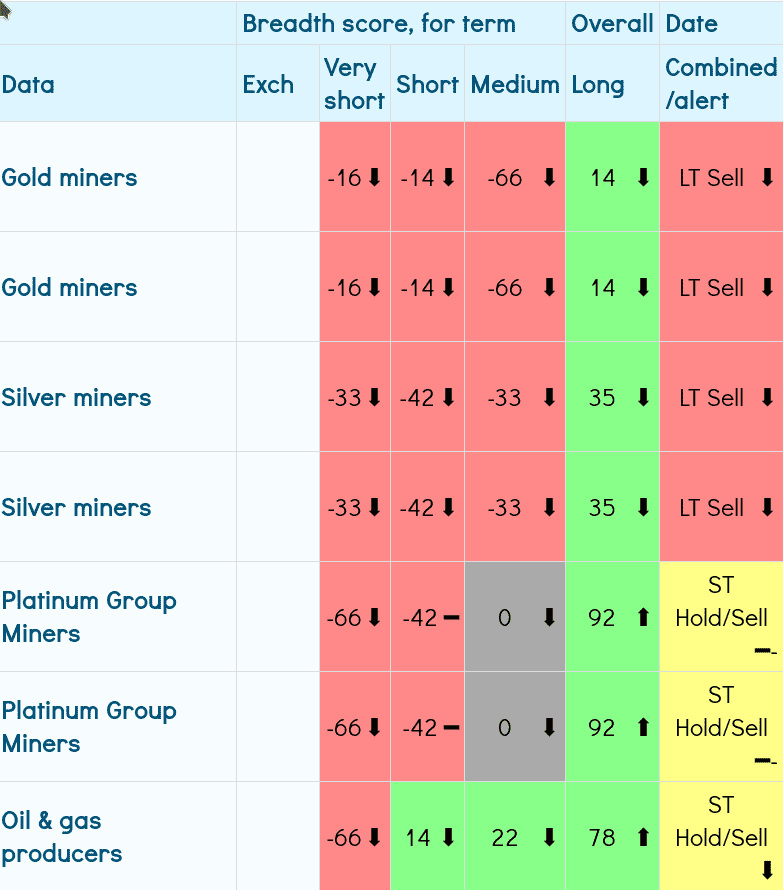Click flat dash icon in upper Platinum -42 cell
783x890 pixels.
[x=451, y=618]
